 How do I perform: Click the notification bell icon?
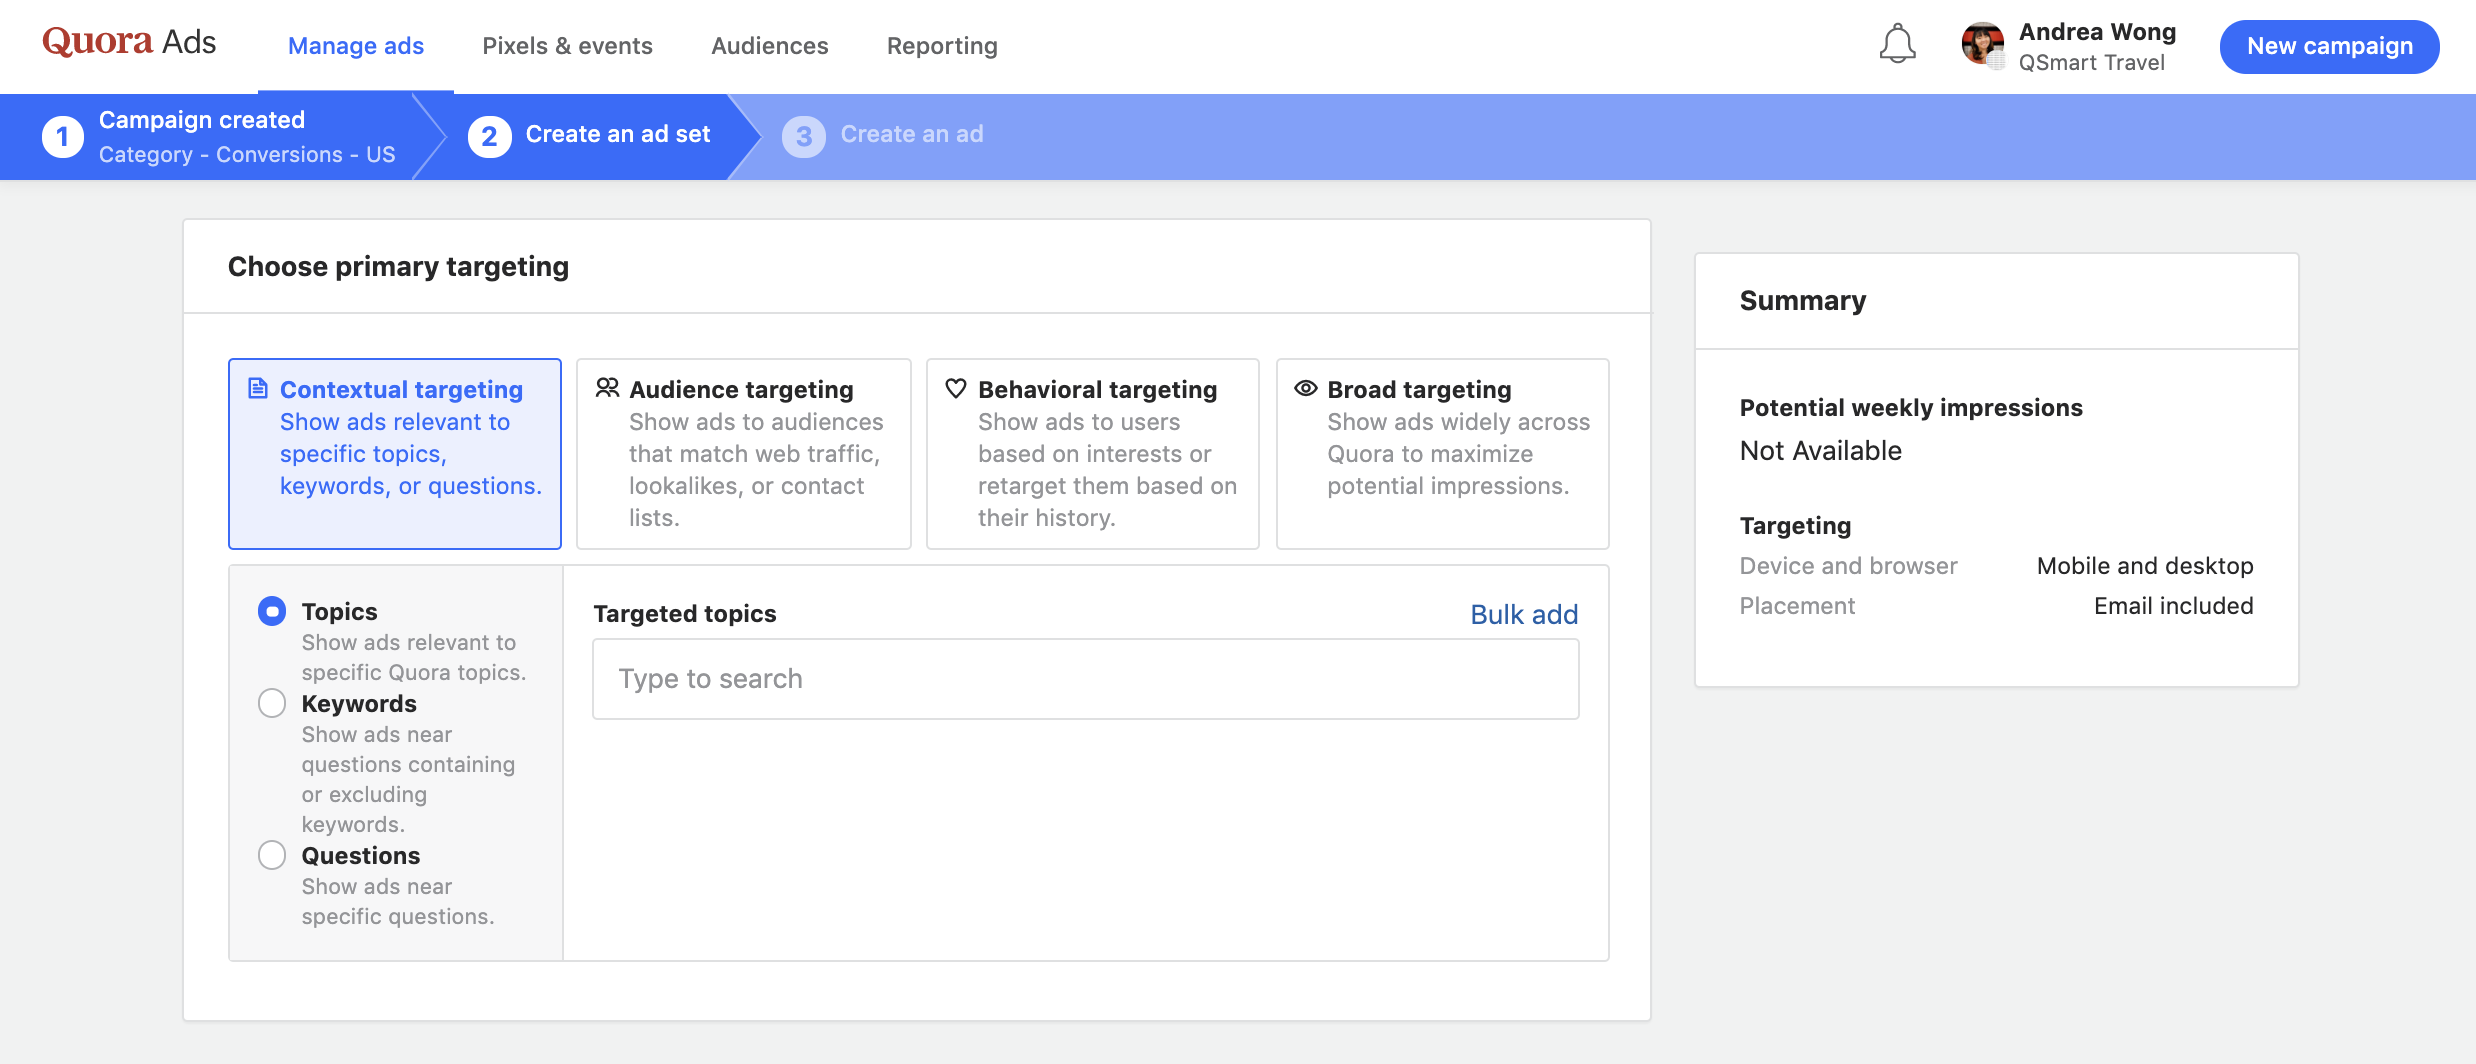pyautogui.click(x=1897, y=45)
